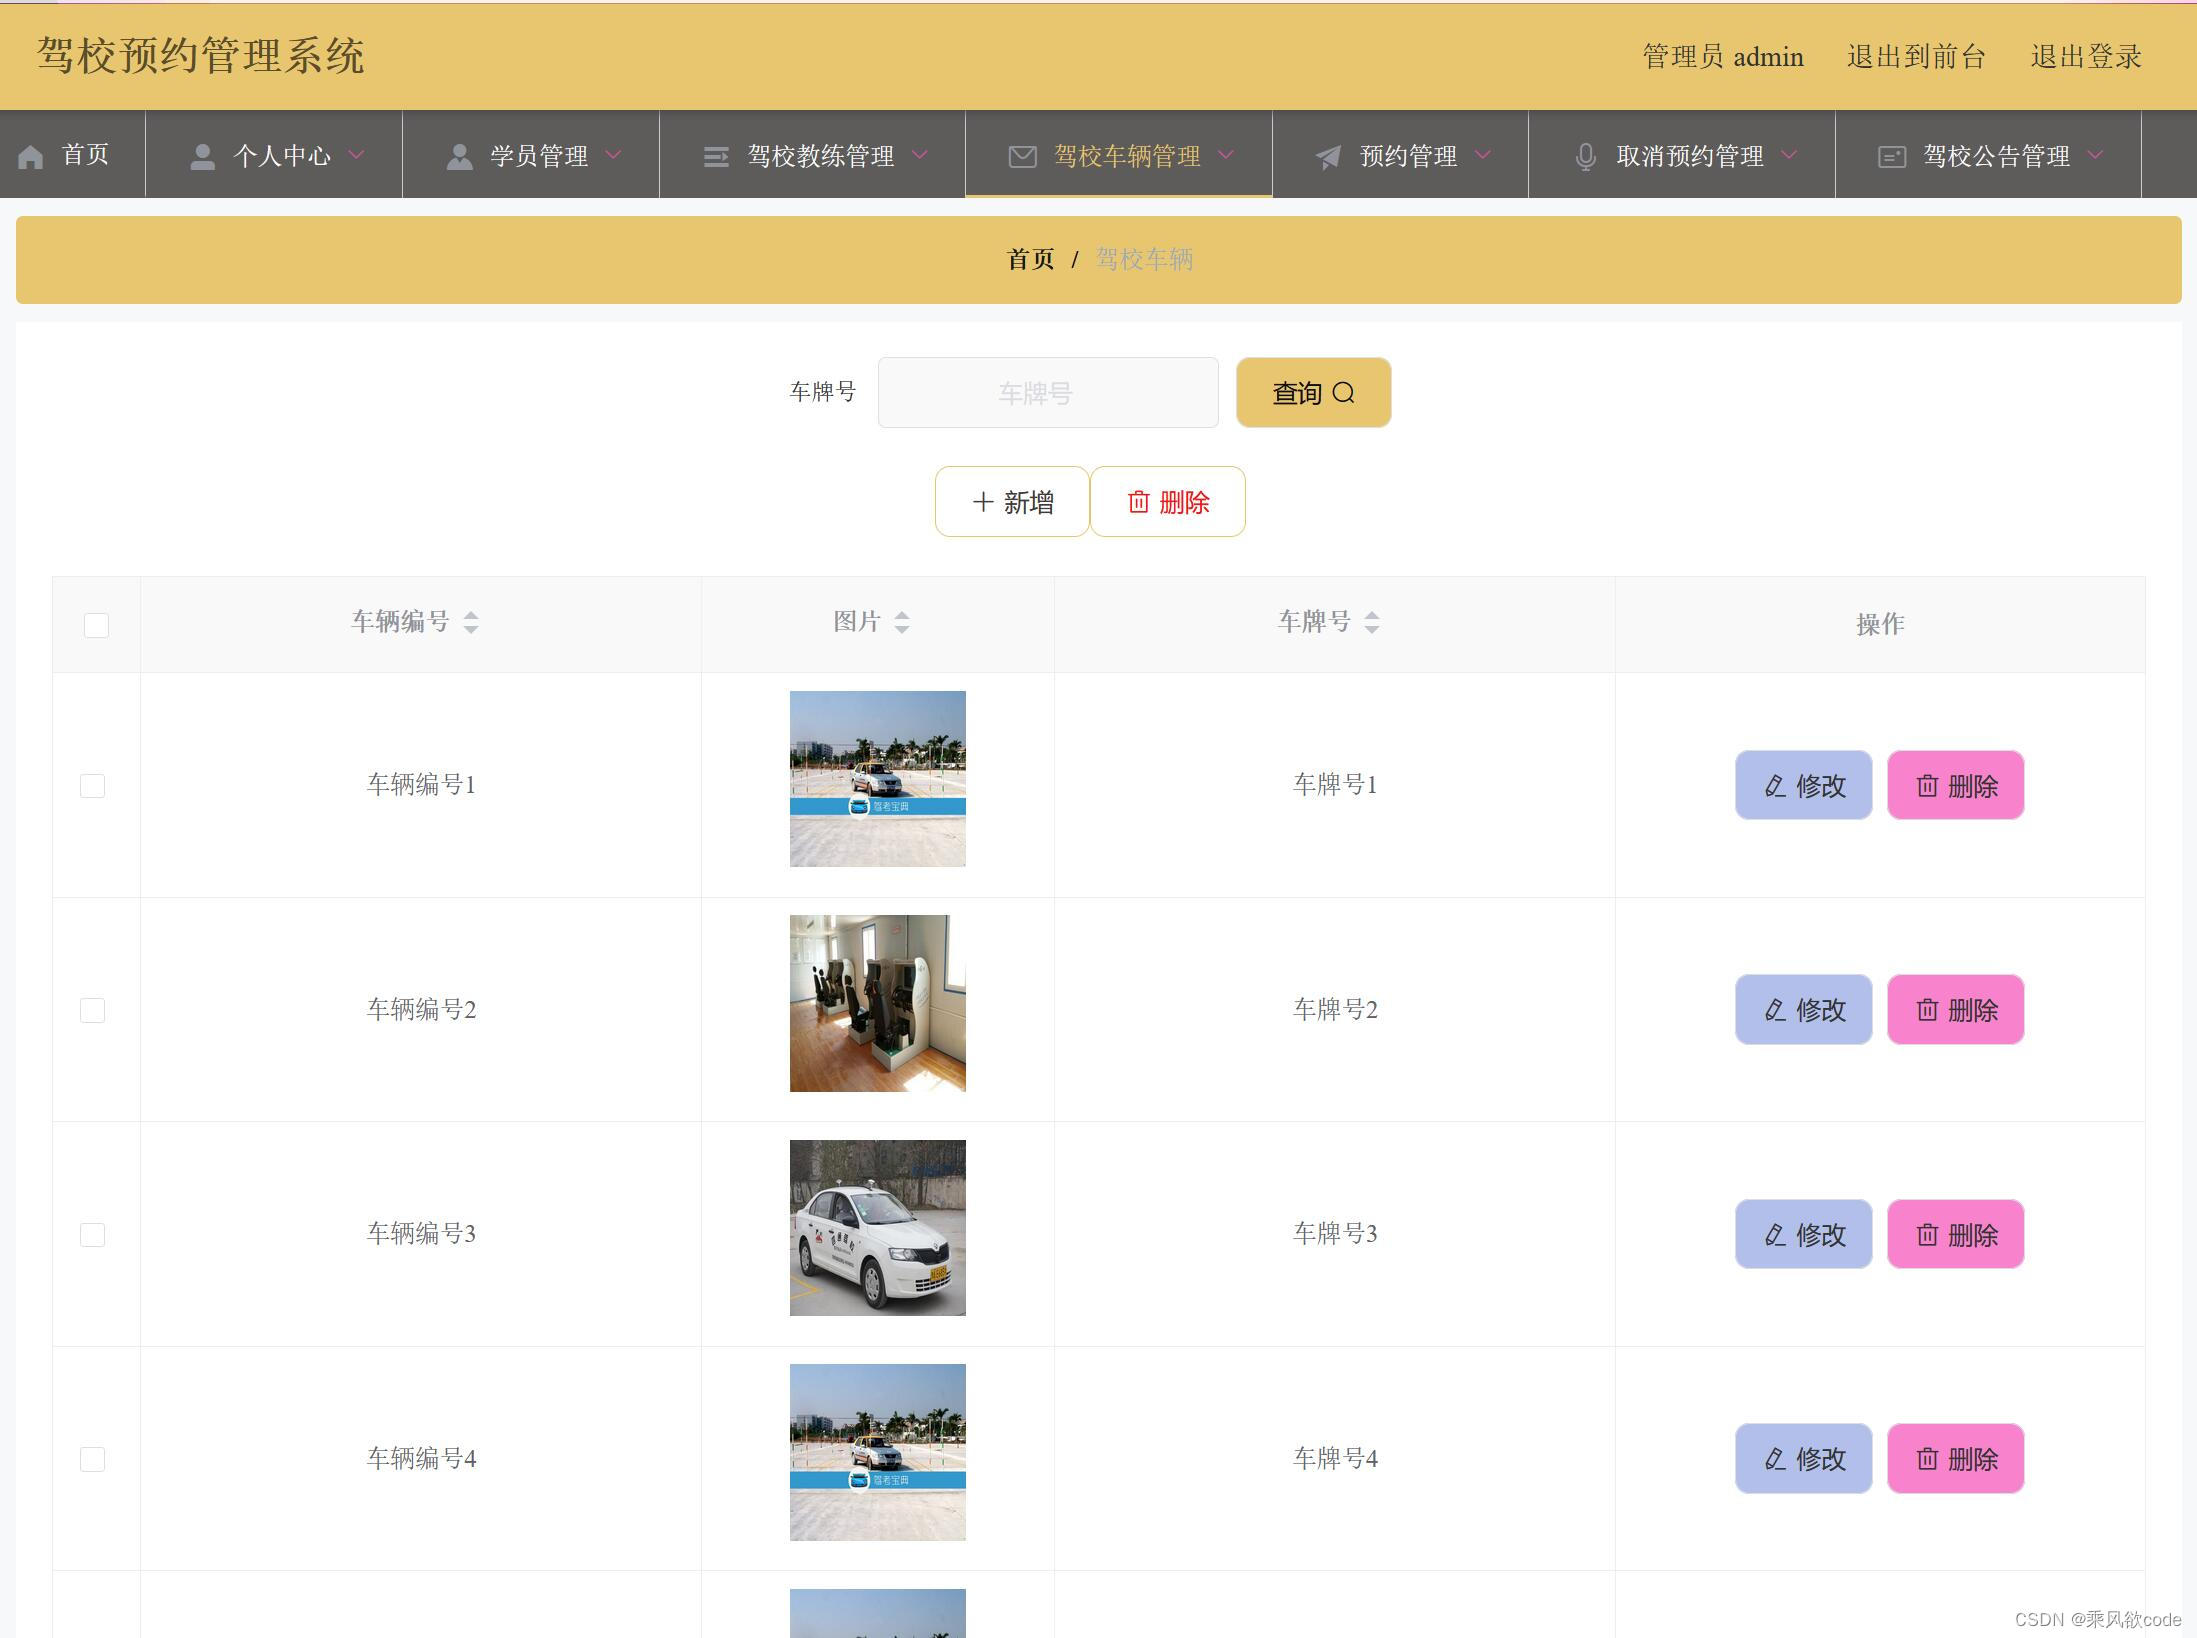Click the paper plane icon beside 预约管理
Viewport: 2197px width, 1638px height.
point(1328,157)
